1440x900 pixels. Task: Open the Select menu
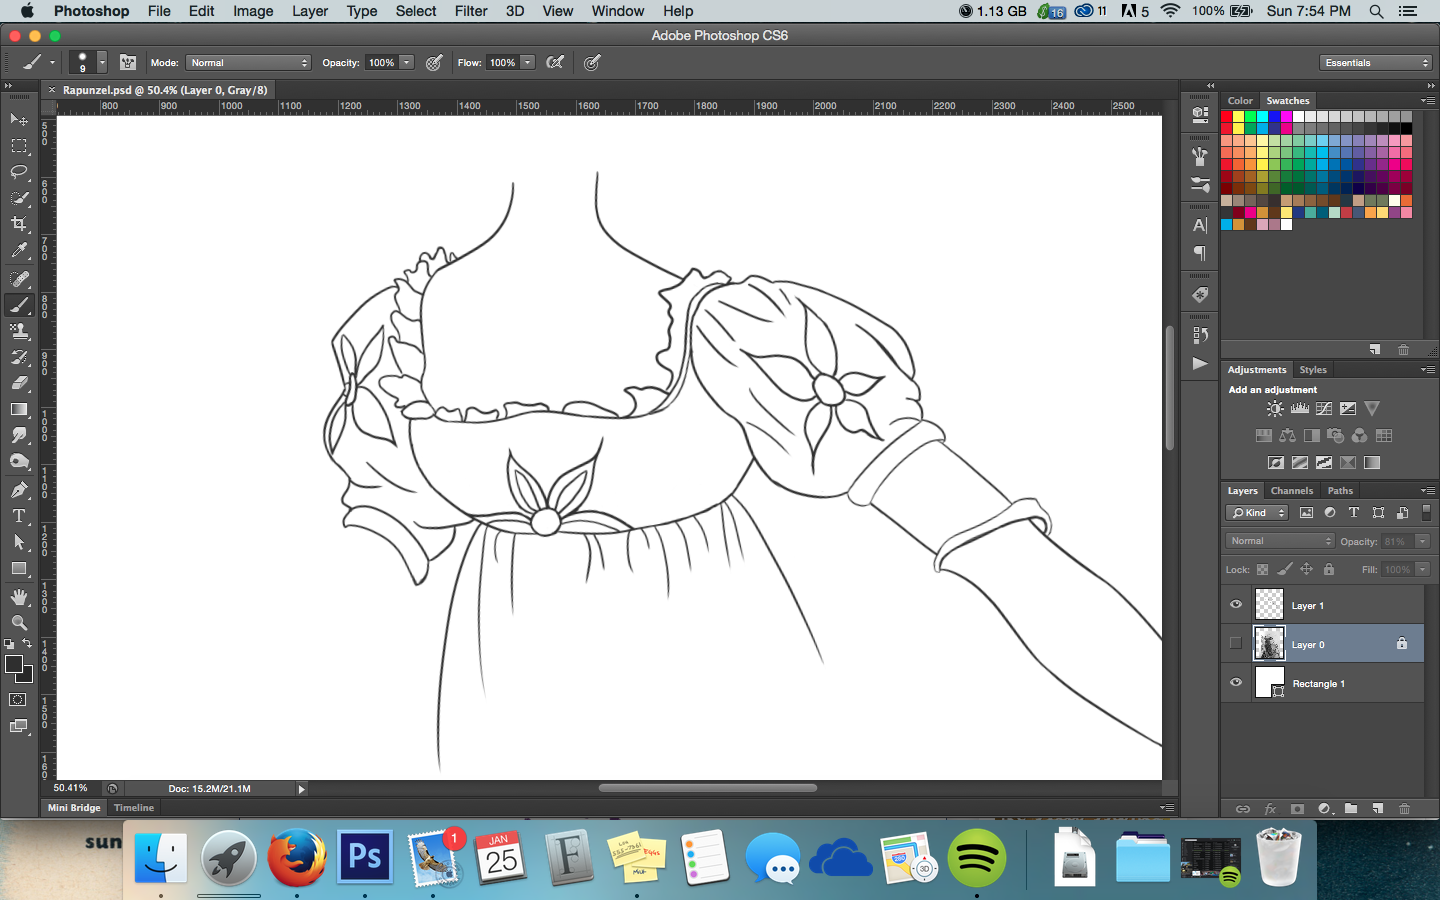coord(416,11)
